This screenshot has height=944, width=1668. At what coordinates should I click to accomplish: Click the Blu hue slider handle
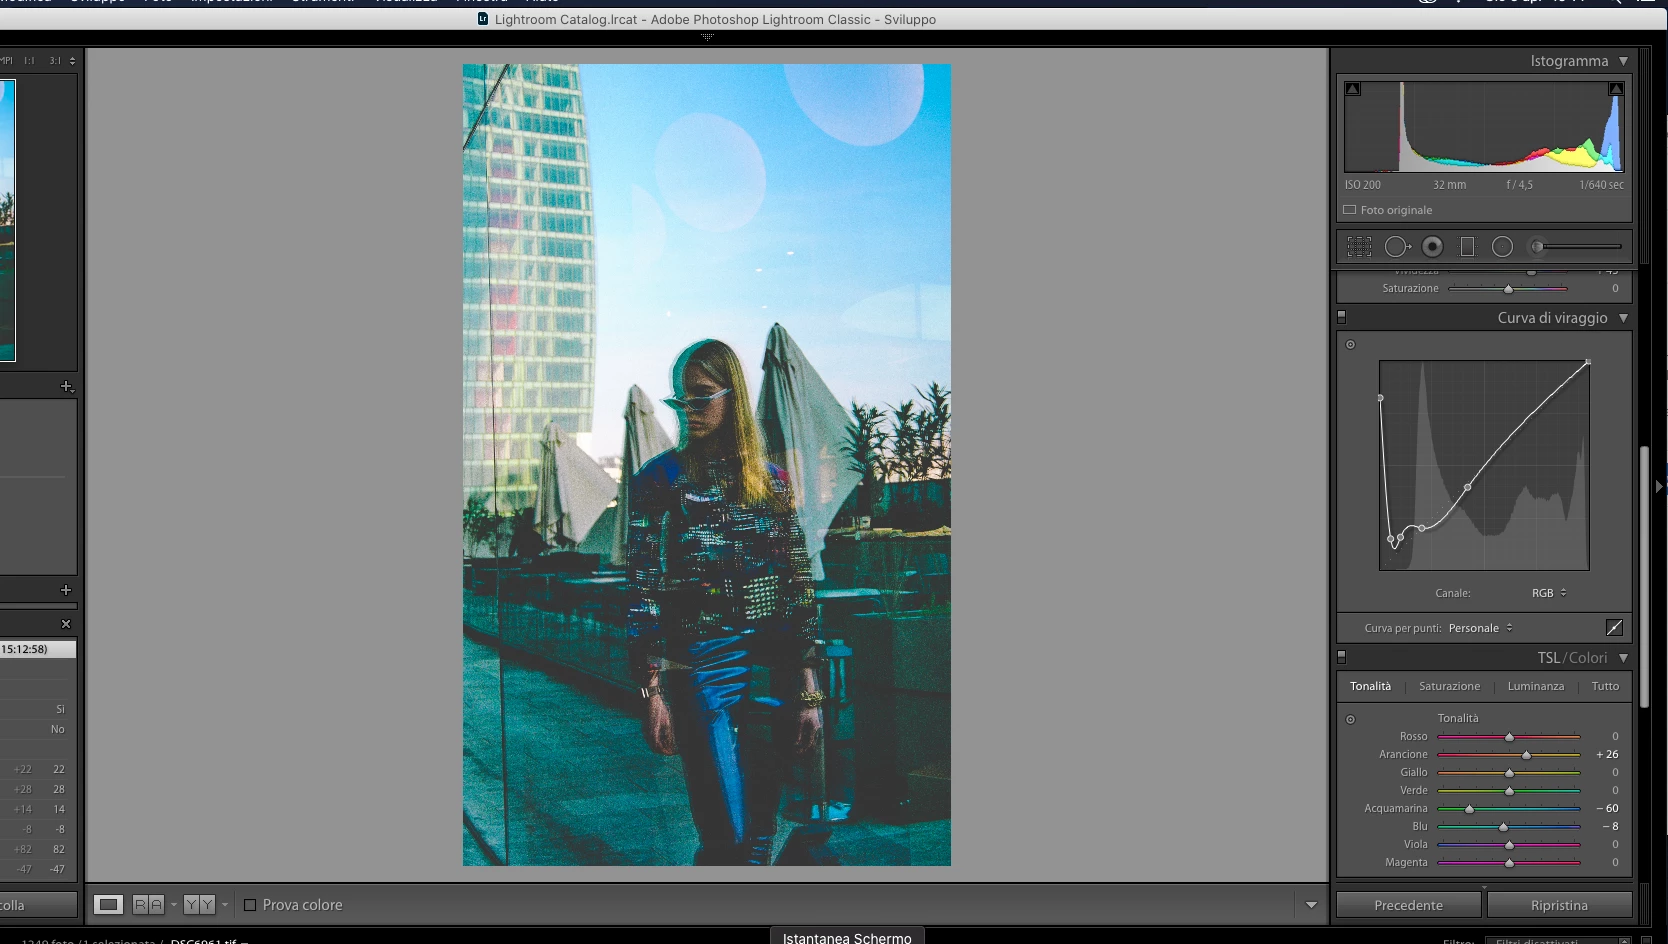coord(1503,827)
